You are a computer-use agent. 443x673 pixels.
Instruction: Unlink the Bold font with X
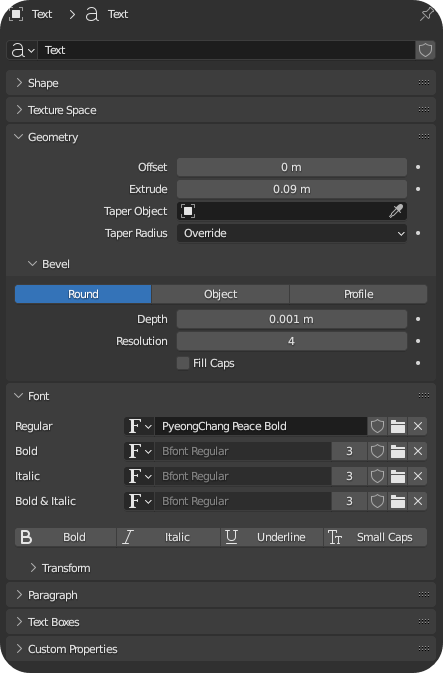coord(418,451)
